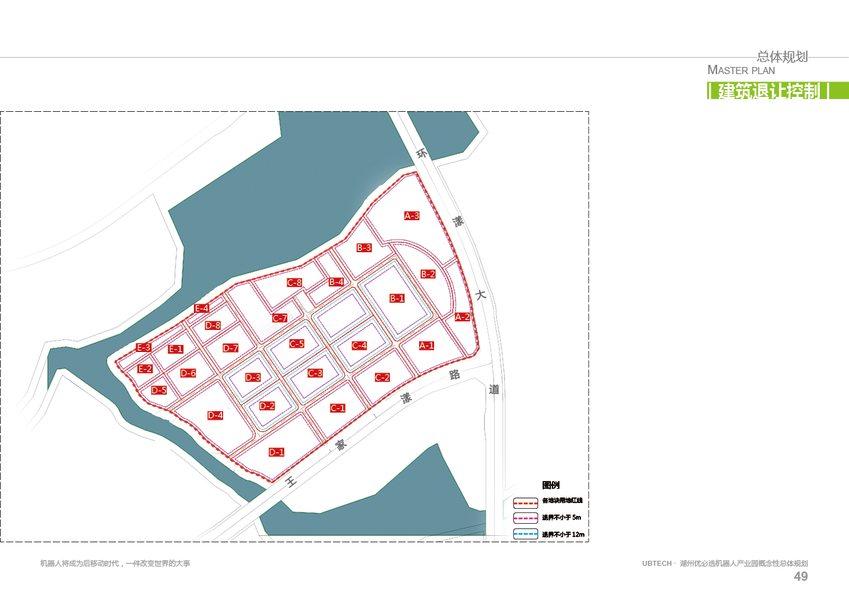The image size is (849, 600).
Task: Click plot label E-4
Action: click(201, 308)
